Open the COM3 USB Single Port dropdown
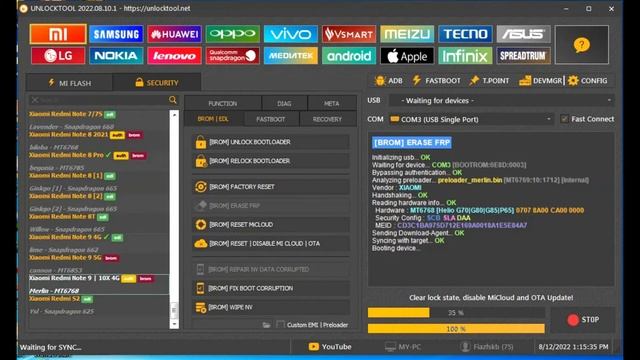The image size is (640, 360). click(x=471, y=119)
